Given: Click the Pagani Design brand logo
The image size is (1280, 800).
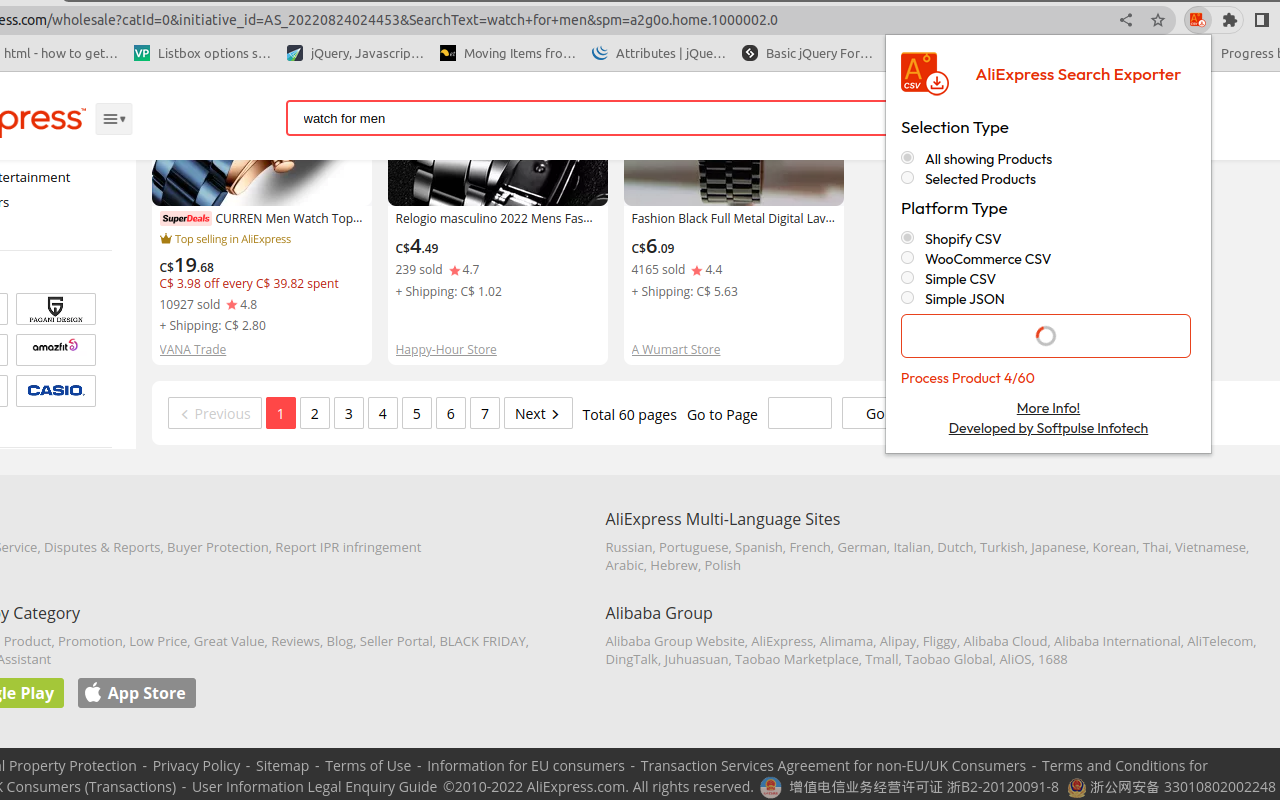Looking at the screenshot, I should (x=56, y=309).
